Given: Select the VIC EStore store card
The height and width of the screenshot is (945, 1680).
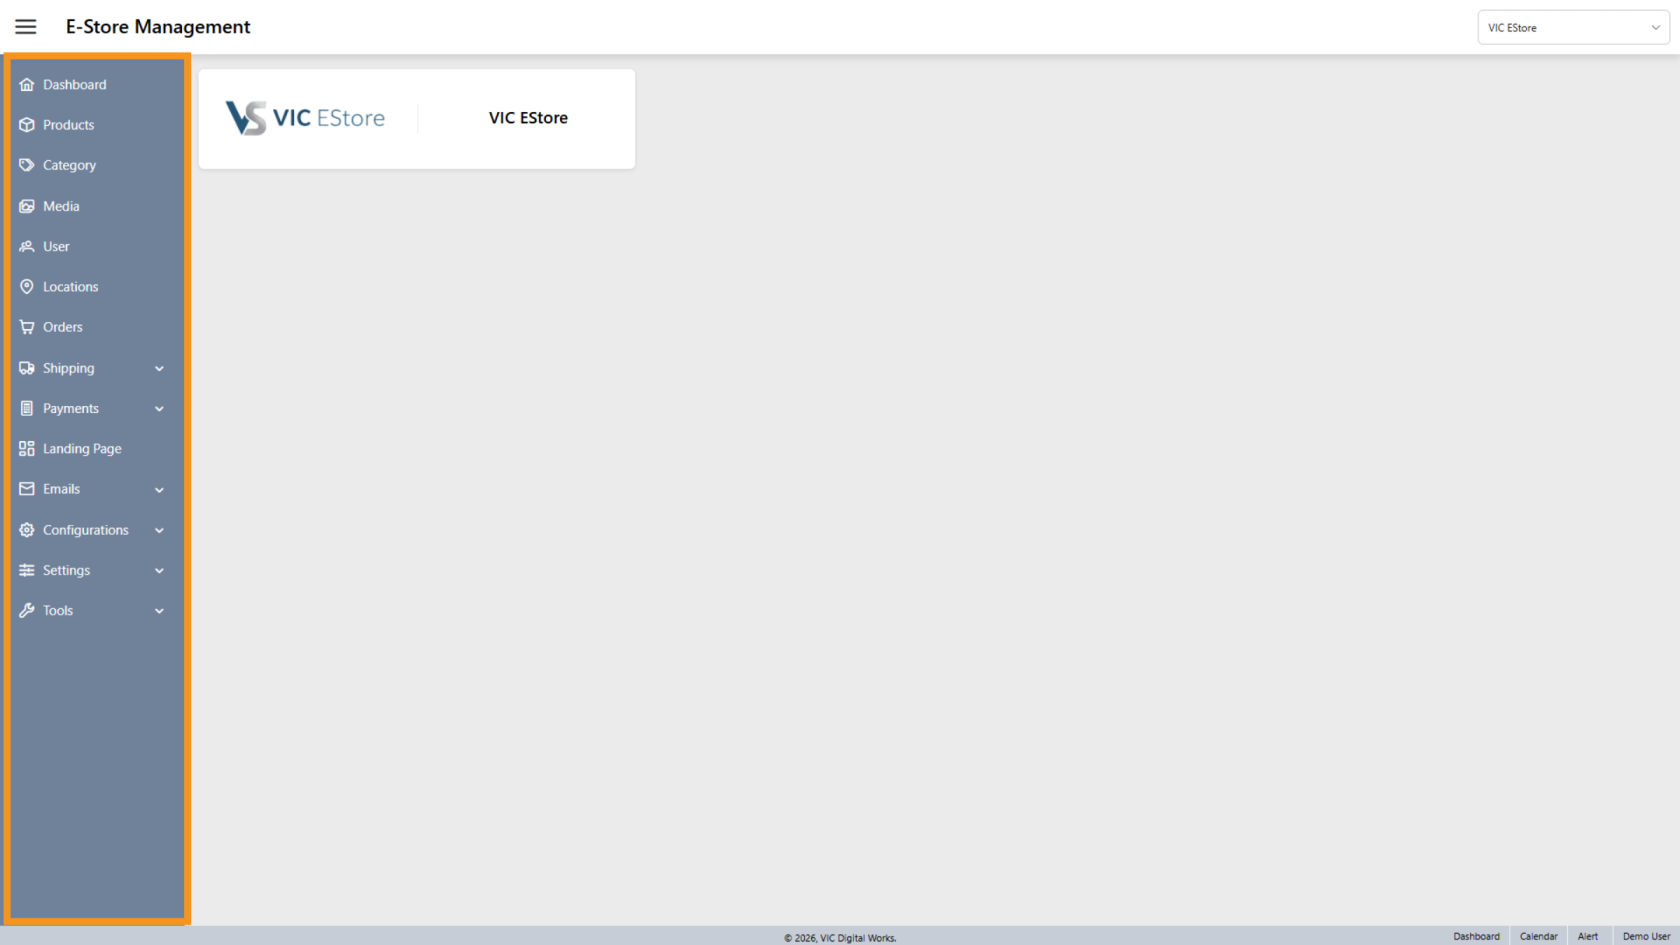Looking at the screenshot, I should pyautogui.click(x=417, y=119).
